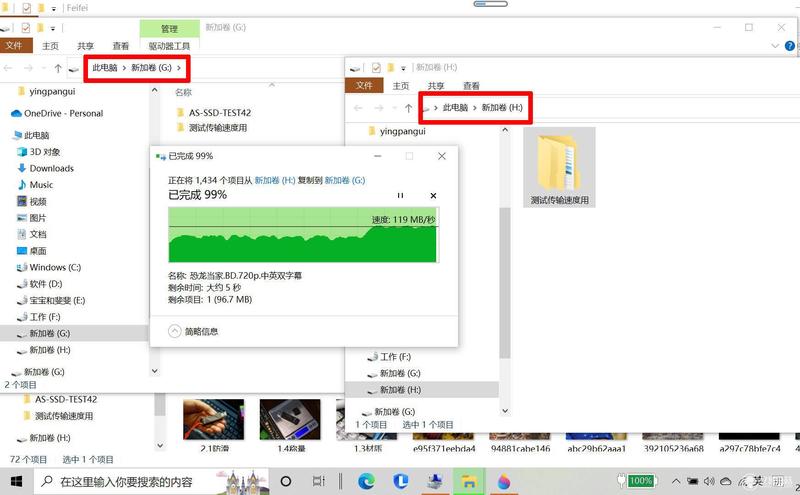Open Explorer help question mark icon

click(x=789, y=46)
